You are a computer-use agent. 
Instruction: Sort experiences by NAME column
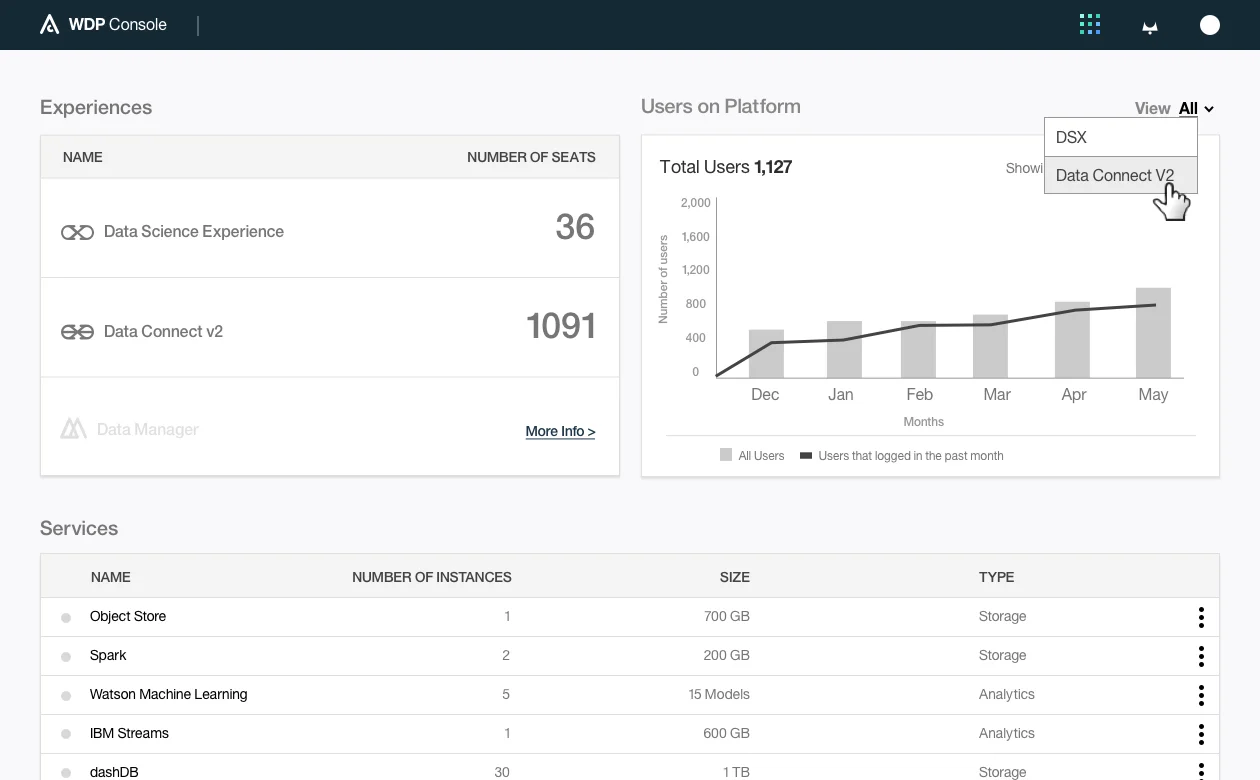pyautogui.click(x=83, y=157)
